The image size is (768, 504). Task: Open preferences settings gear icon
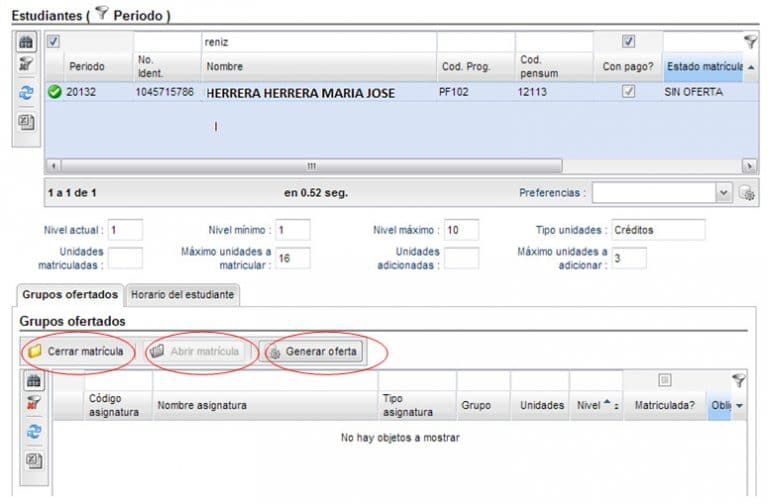(746, 193)
